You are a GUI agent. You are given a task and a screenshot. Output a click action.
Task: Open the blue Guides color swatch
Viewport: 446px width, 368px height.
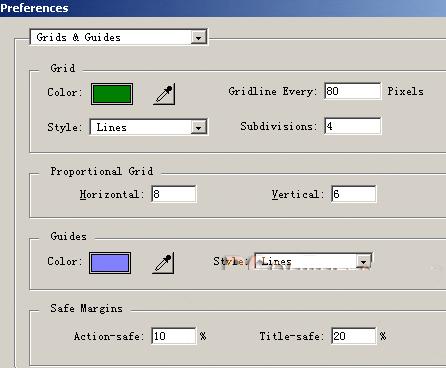110,263
